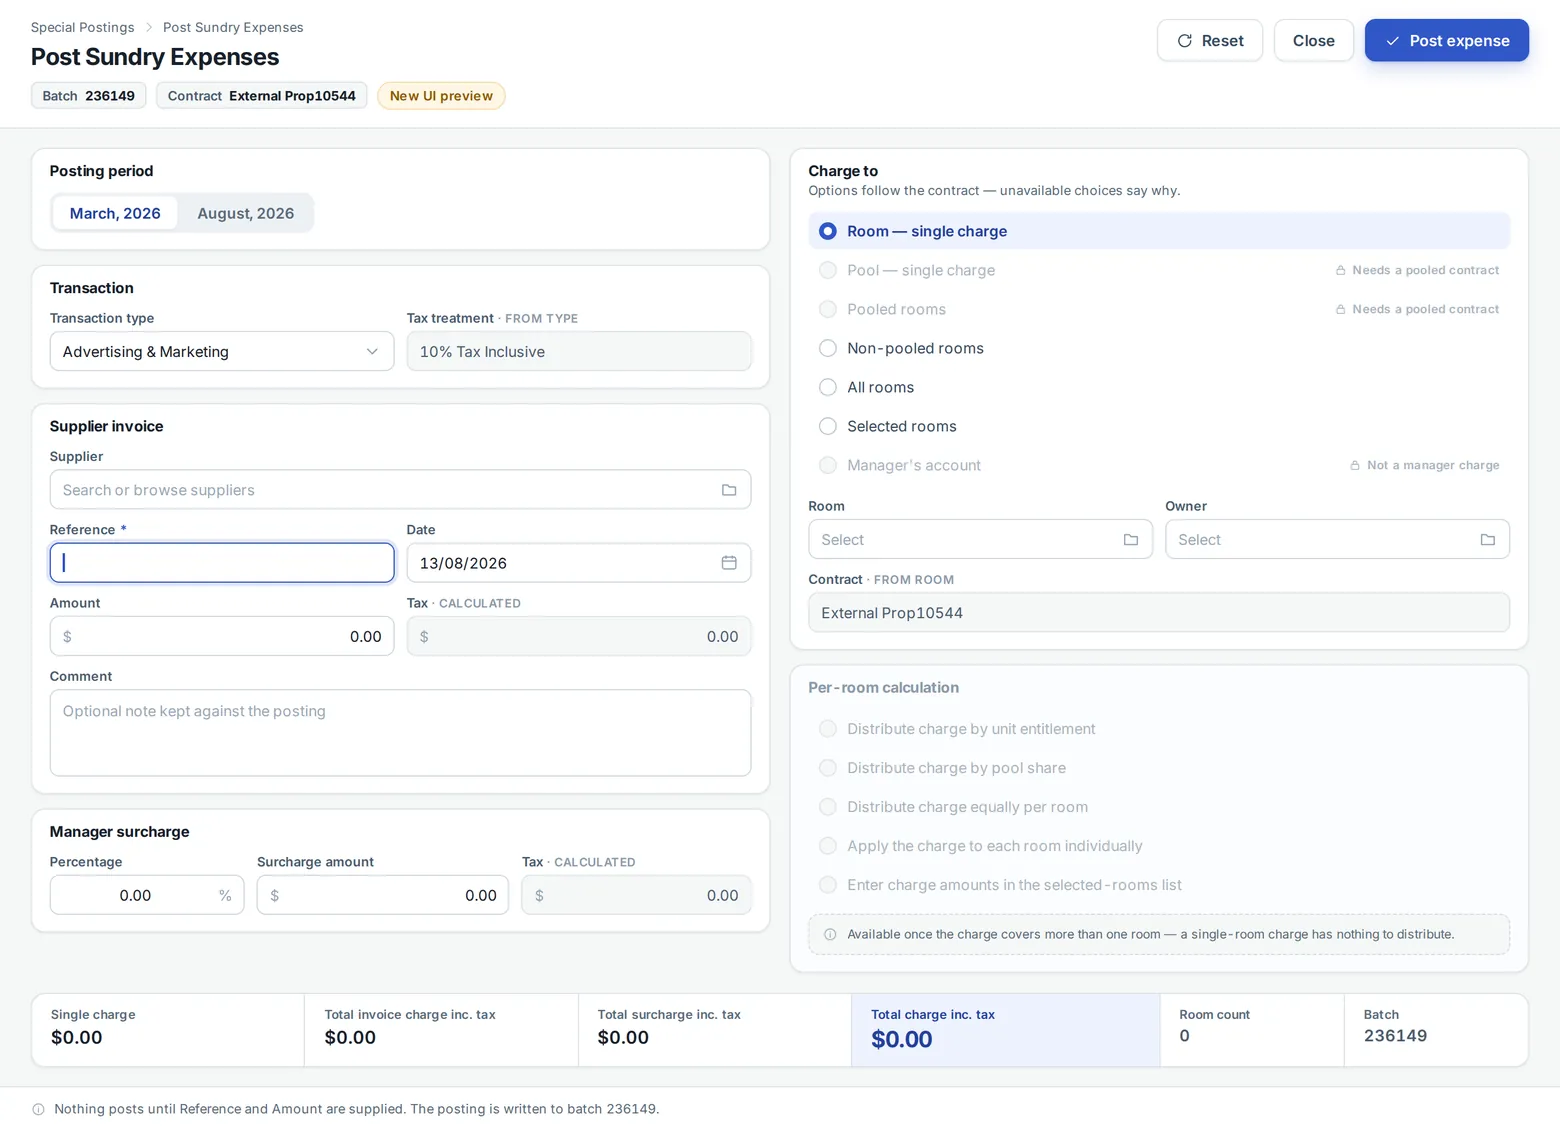The width and height of the screenshot is (1560, 1130).
Task: Click the Close button
Action: [1313, 41]
